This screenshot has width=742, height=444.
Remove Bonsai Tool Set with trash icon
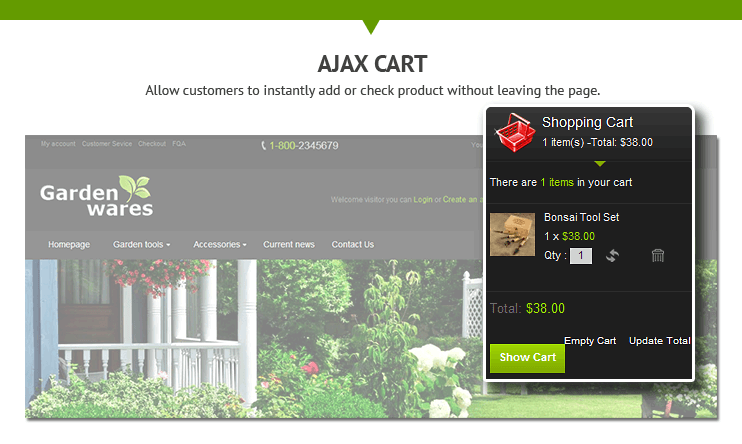coord(658,256)
